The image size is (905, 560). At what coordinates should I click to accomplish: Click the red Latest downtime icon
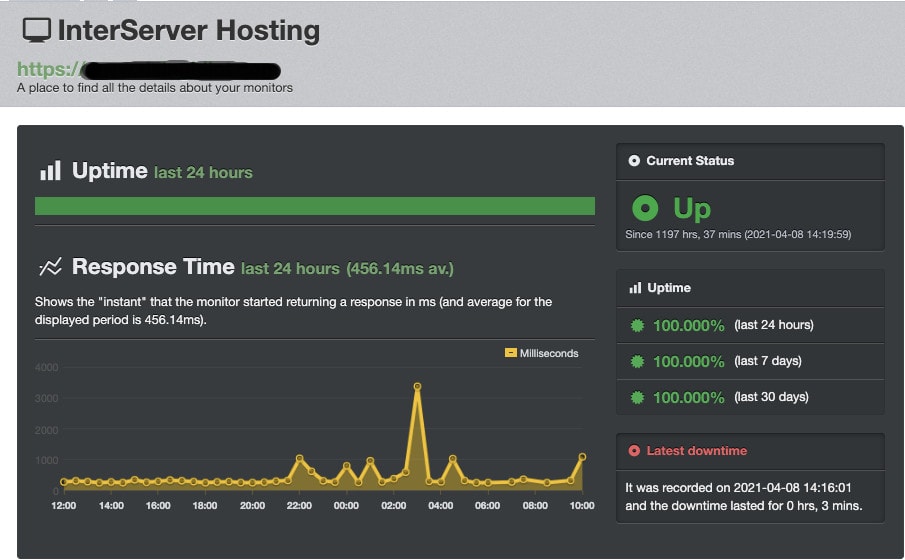coord(634,451)
